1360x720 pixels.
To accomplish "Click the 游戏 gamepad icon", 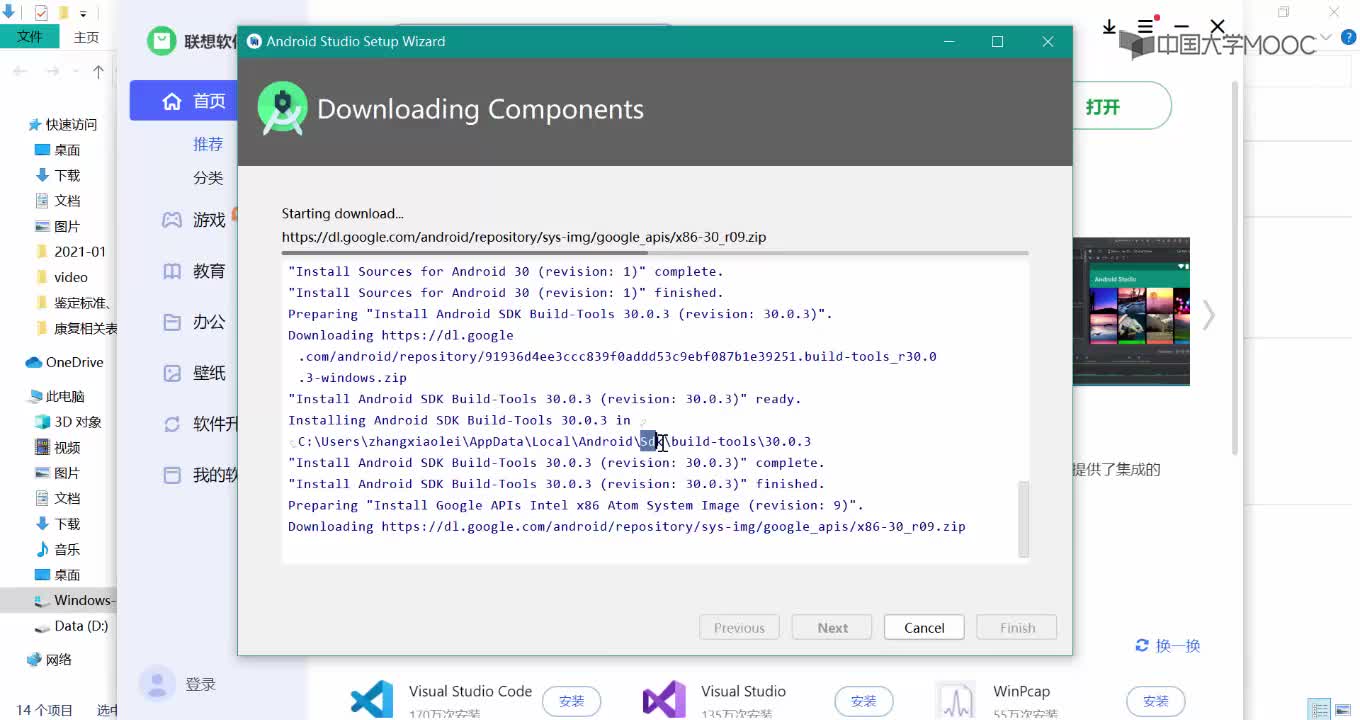I will (172, 220).
